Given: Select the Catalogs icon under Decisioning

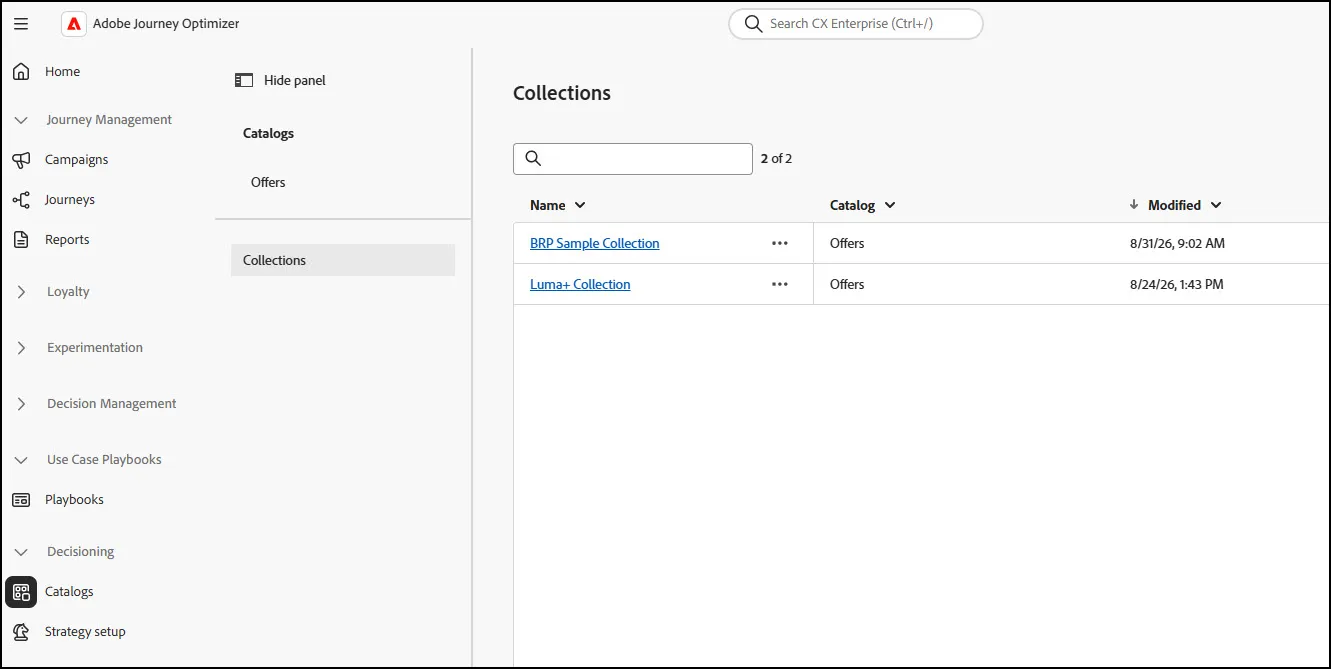Looking at the screenshot, I should pyautogui.click(x=21, y=592).
